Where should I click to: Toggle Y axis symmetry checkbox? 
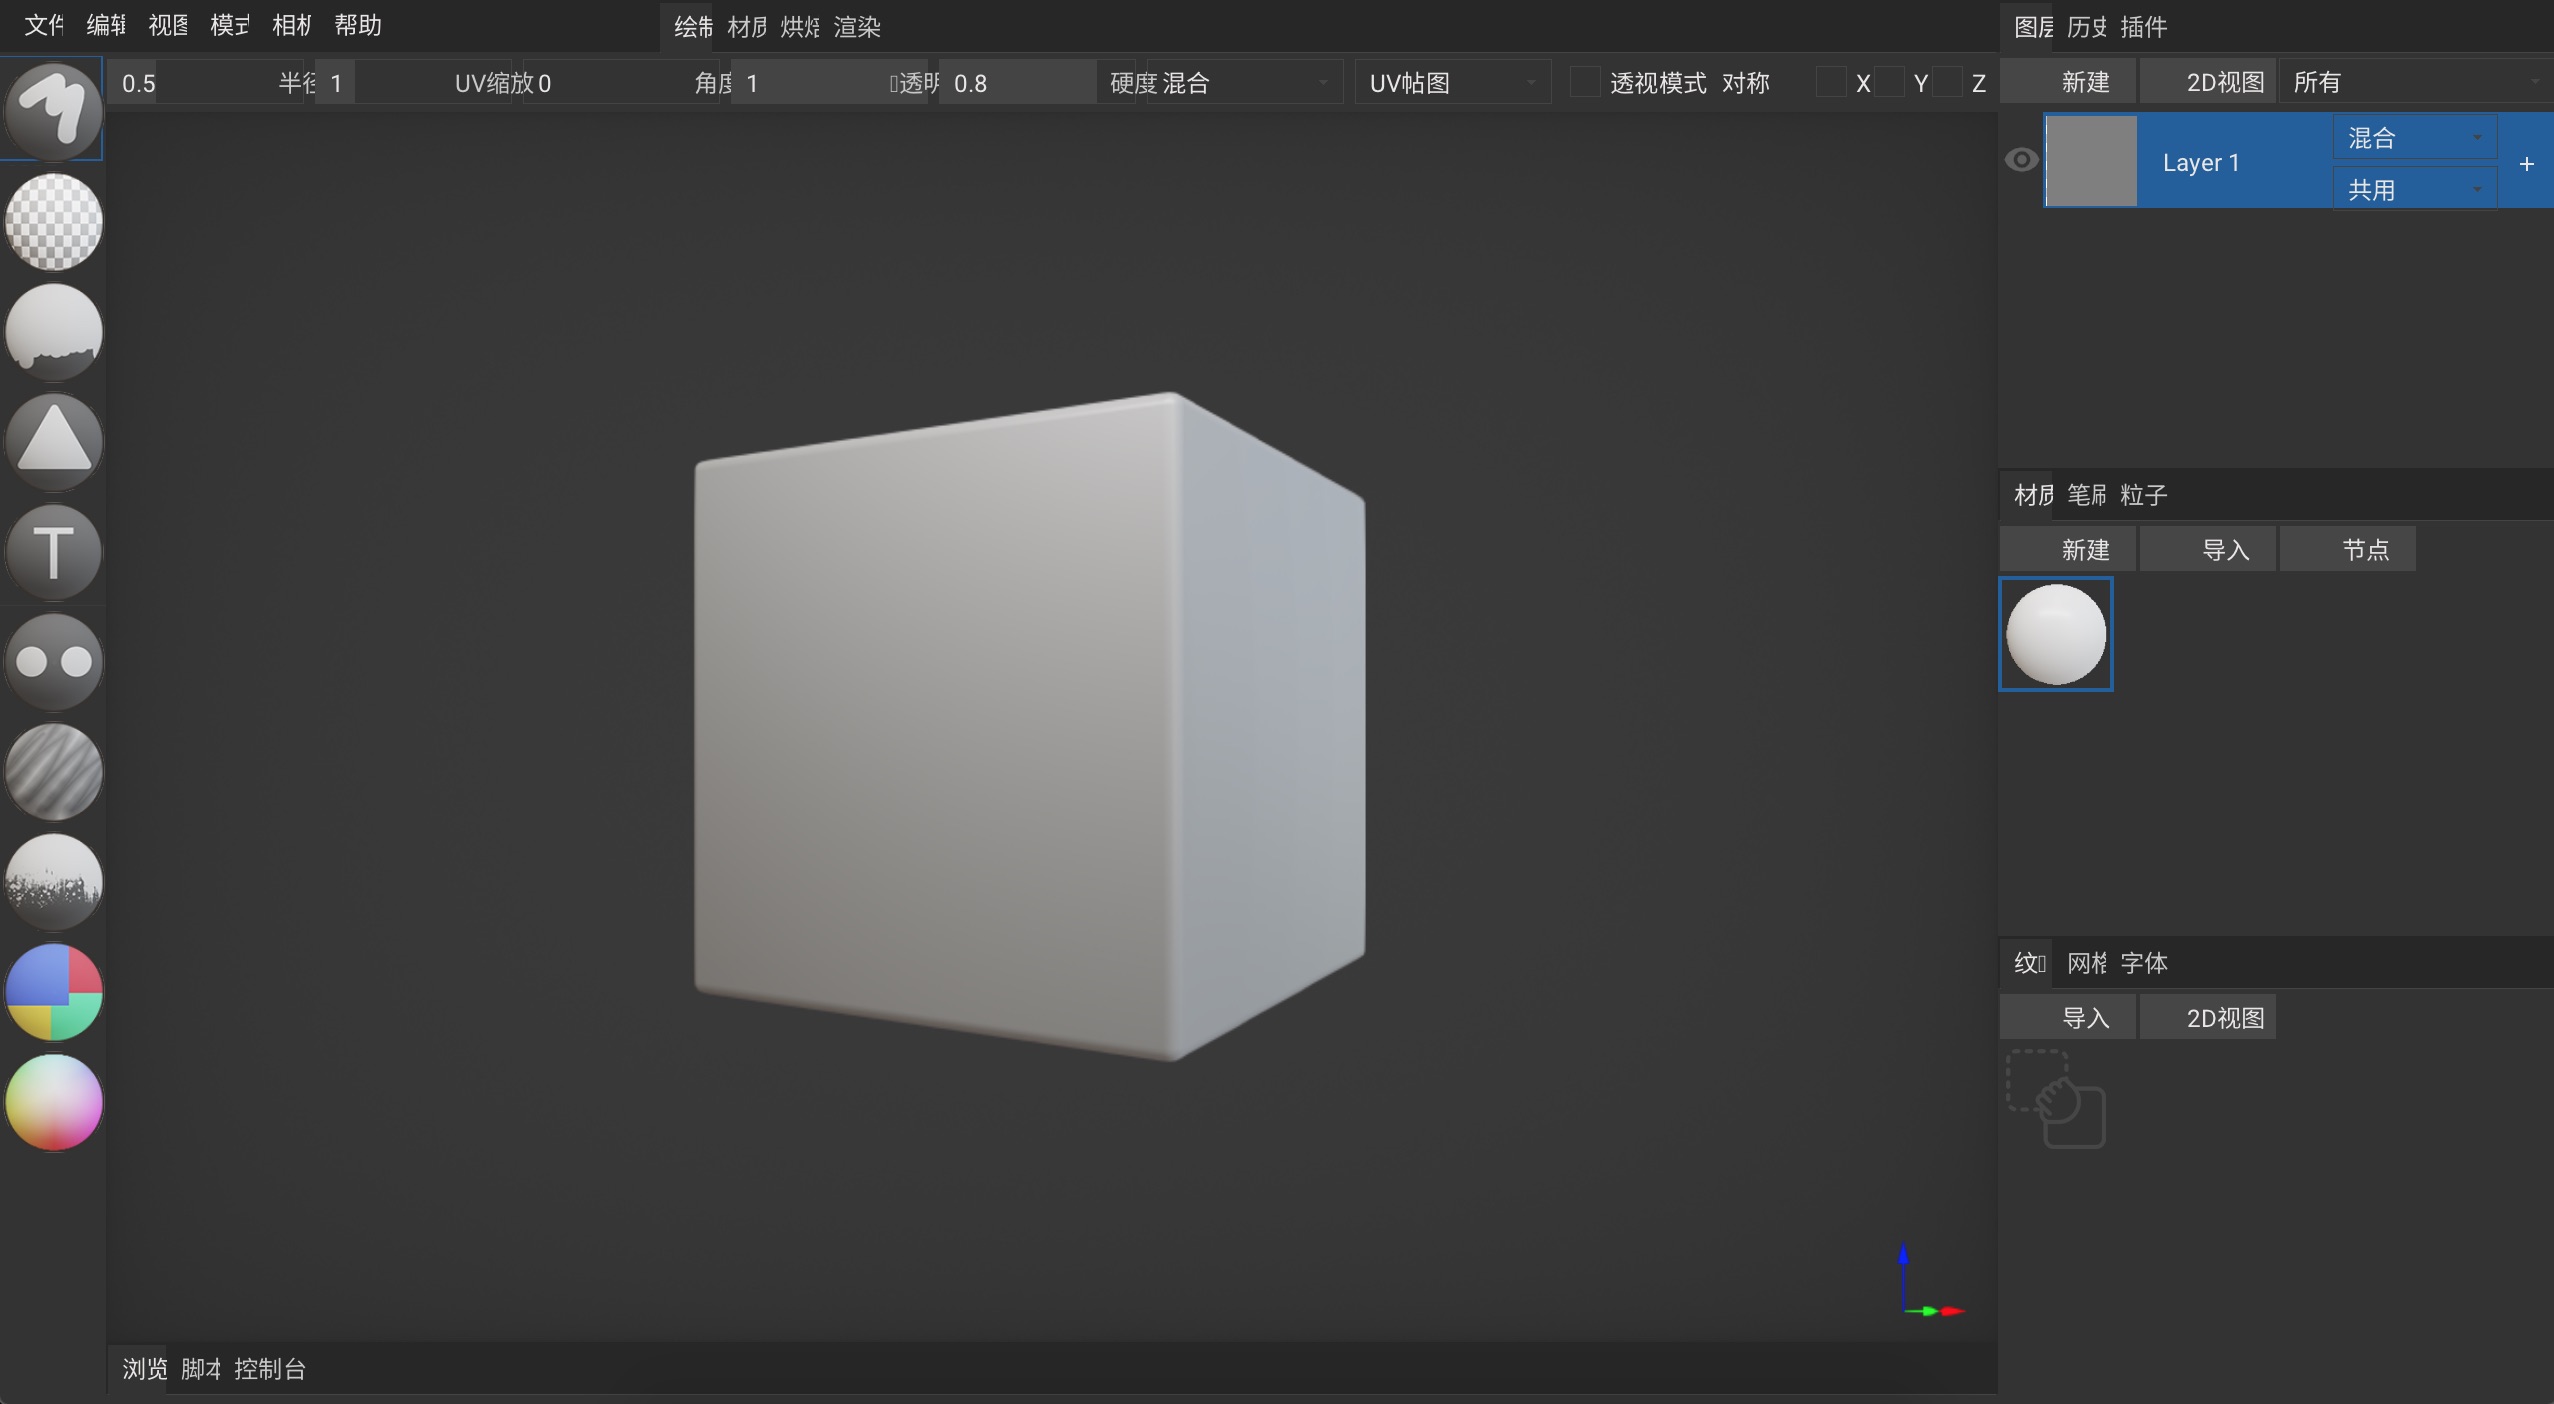[1889, 82]
